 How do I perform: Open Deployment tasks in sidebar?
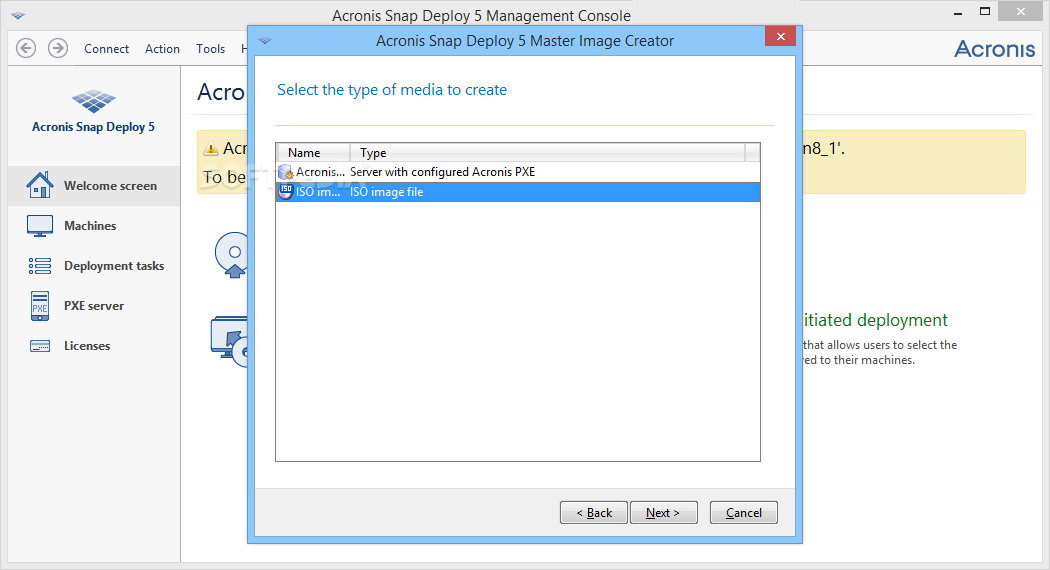[x=114, y=266]
